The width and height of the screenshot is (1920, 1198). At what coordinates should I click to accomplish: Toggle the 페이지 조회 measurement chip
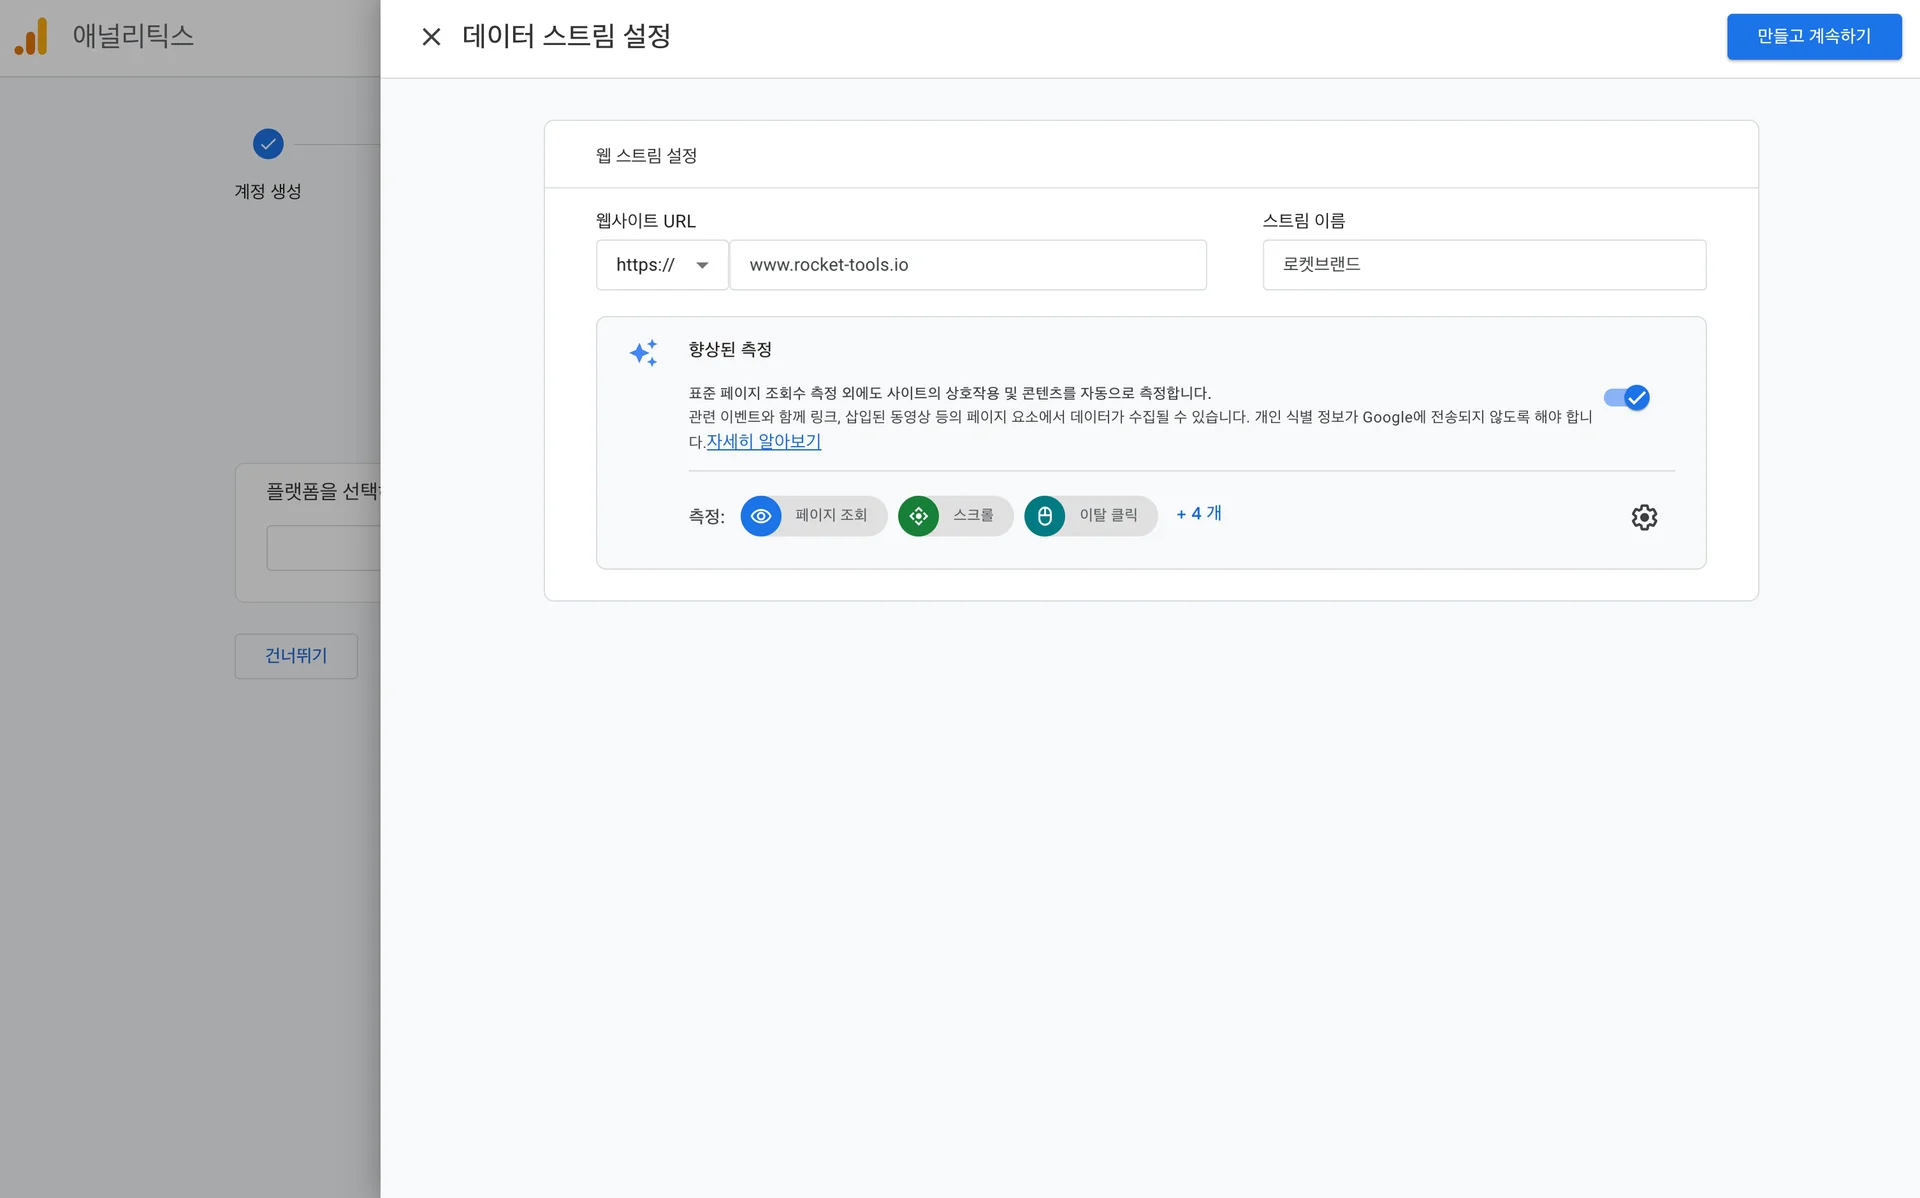tap(812, 516)
